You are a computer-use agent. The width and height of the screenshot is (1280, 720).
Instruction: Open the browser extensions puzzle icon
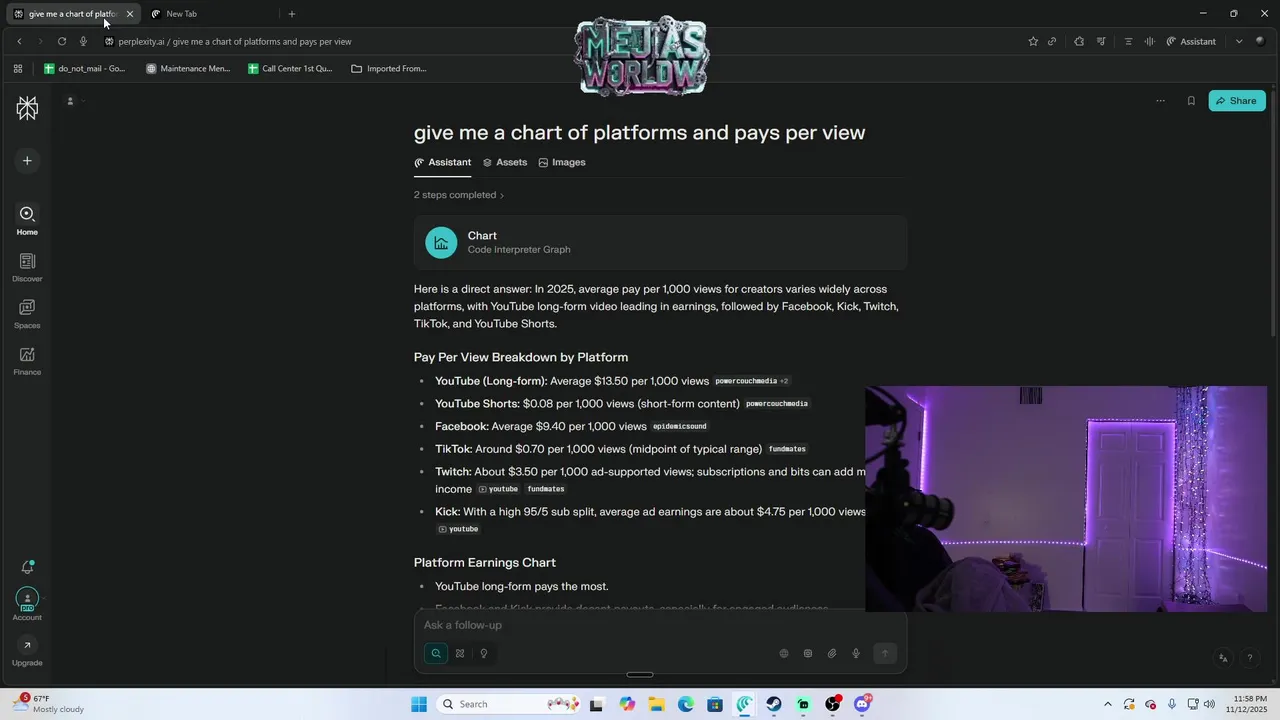pyautogui.click(x=1079, y=41)
